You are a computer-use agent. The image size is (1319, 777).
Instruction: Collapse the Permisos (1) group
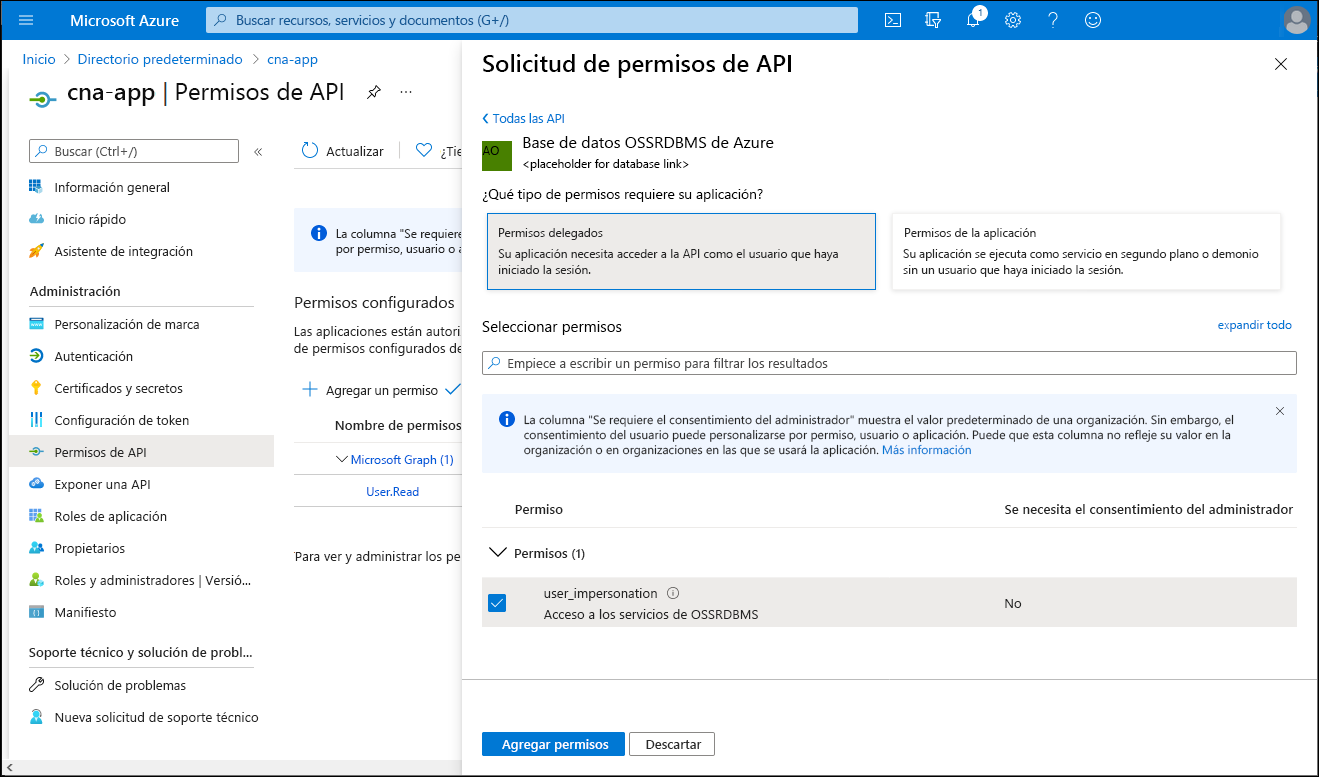(497, 553)
